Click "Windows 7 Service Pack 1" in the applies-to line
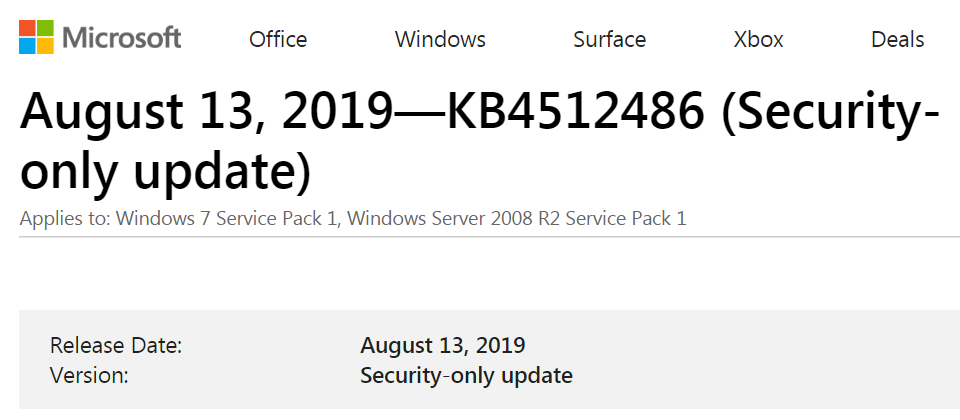The width and height of the screenshot is (960, 420). (227, 219)
